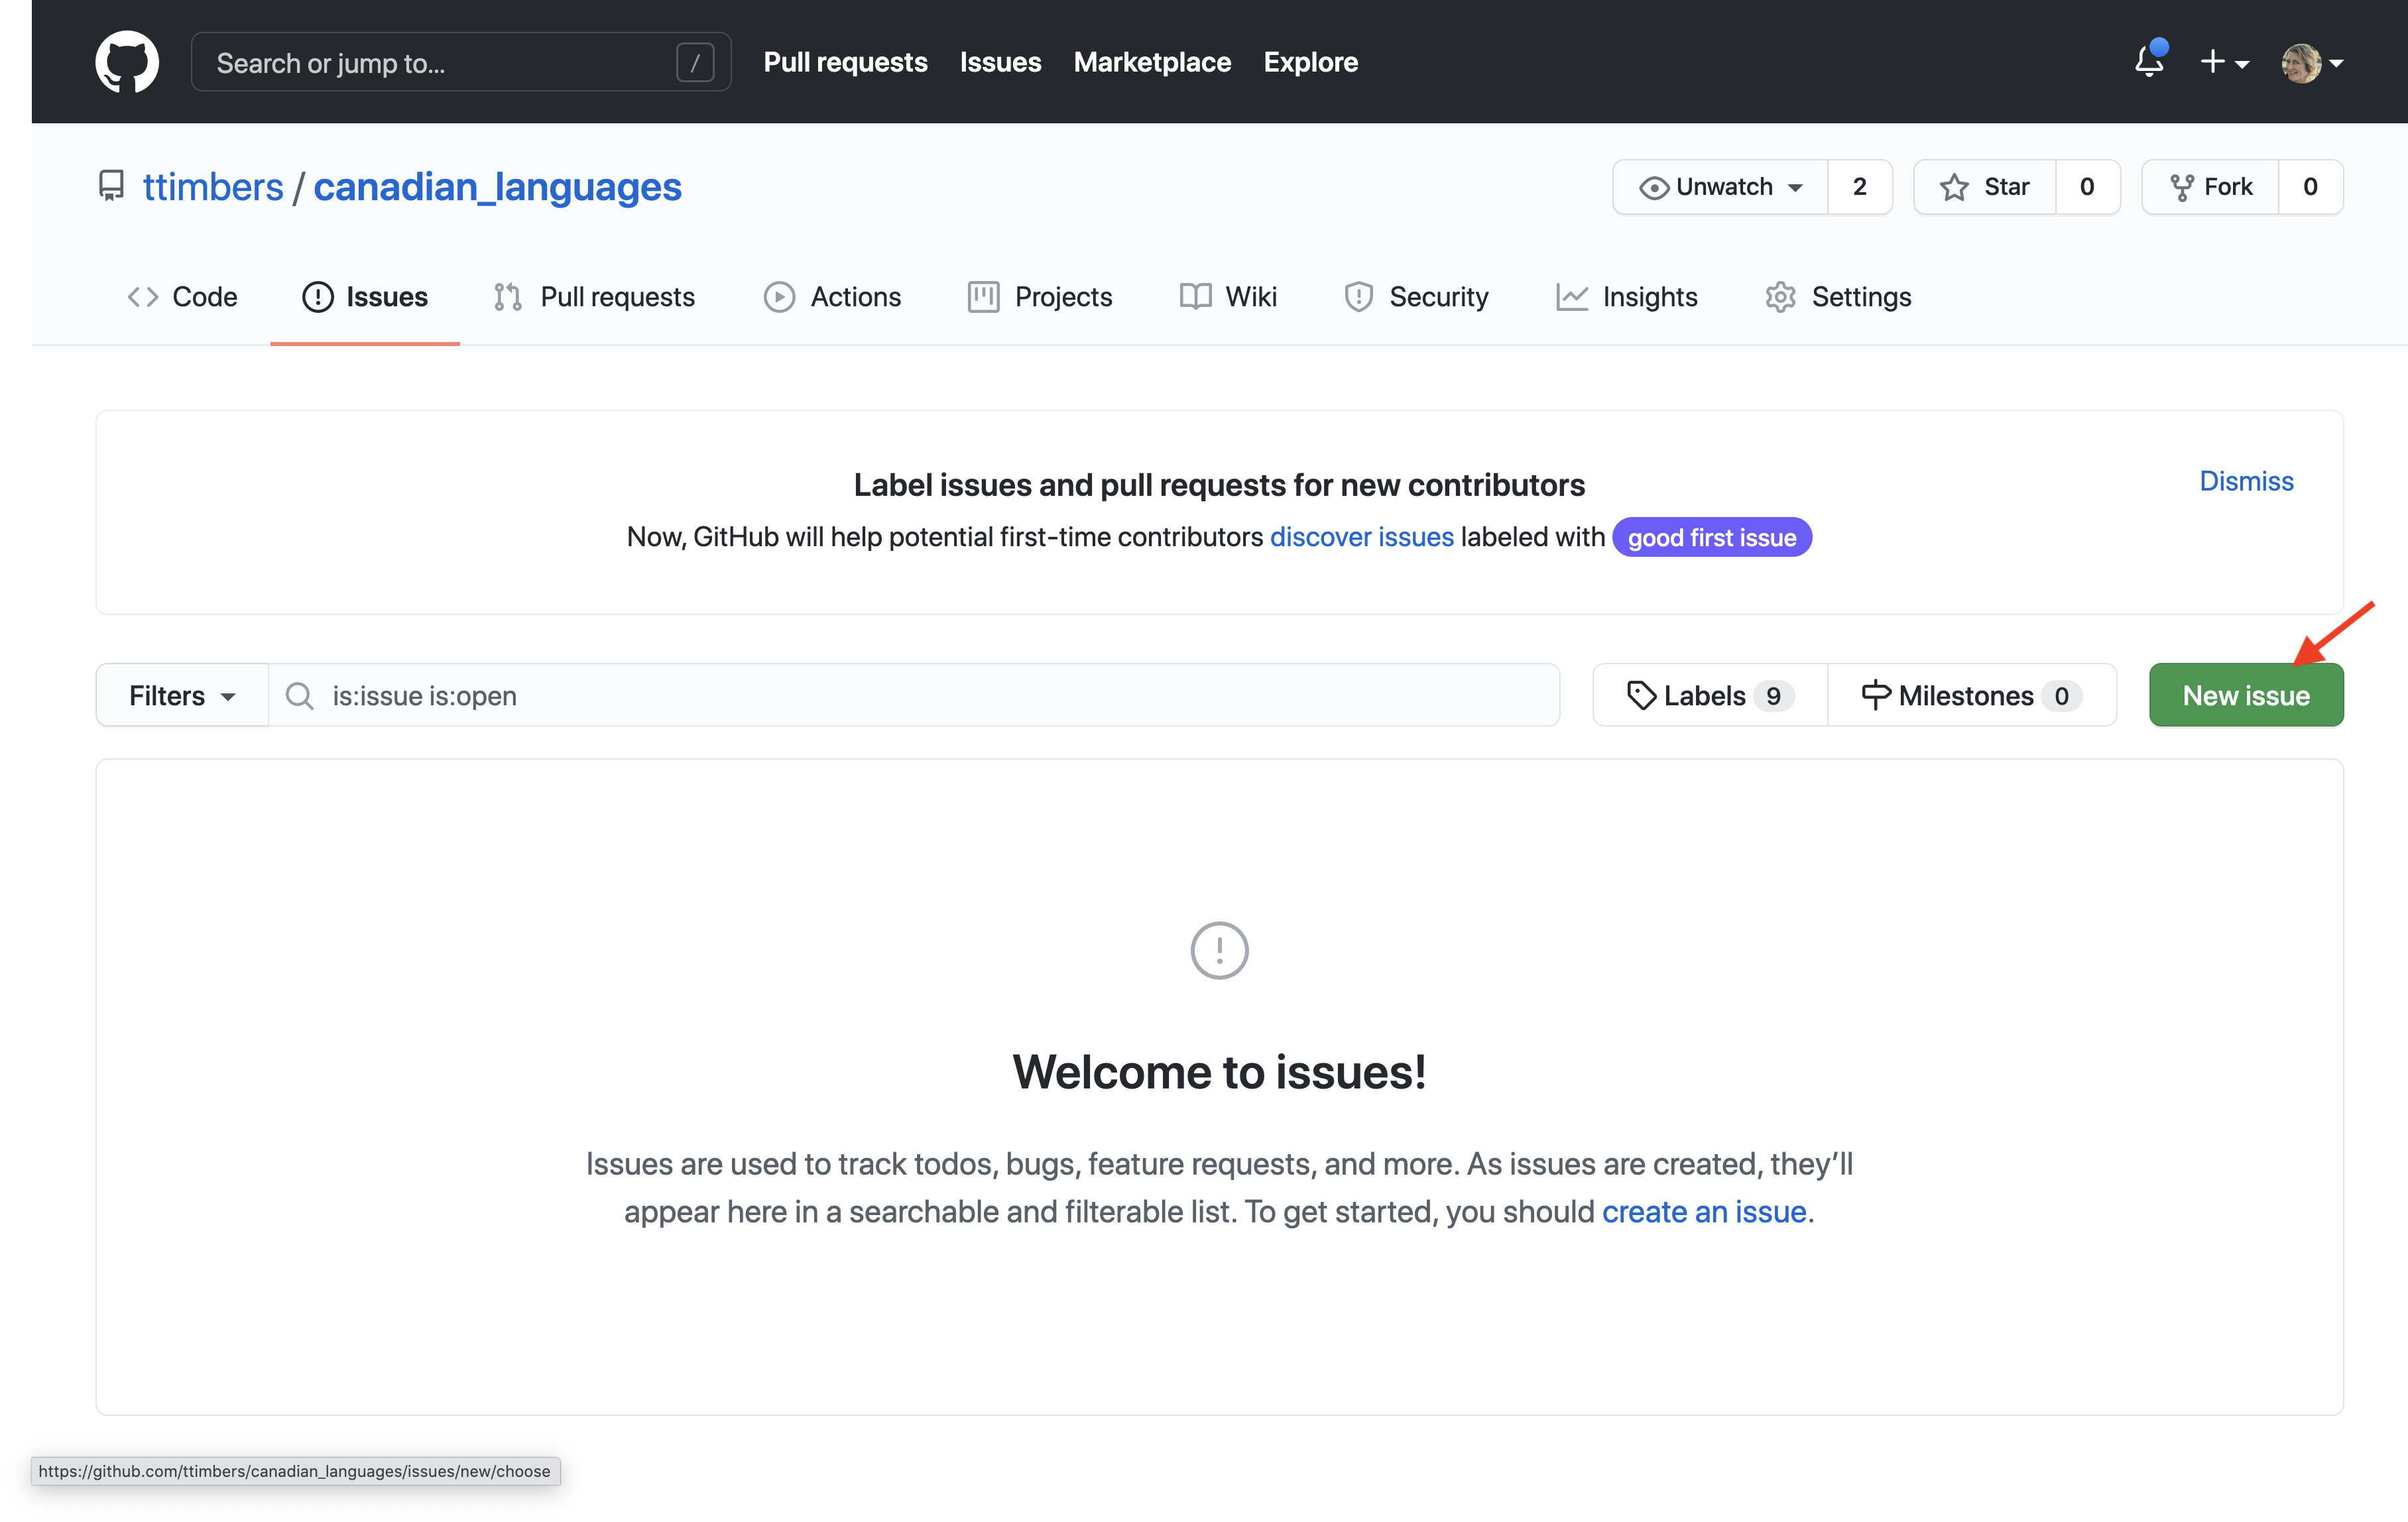Open the canadian_languages repository link
Screen dimensions: 2408x1522
pos(497,187)
